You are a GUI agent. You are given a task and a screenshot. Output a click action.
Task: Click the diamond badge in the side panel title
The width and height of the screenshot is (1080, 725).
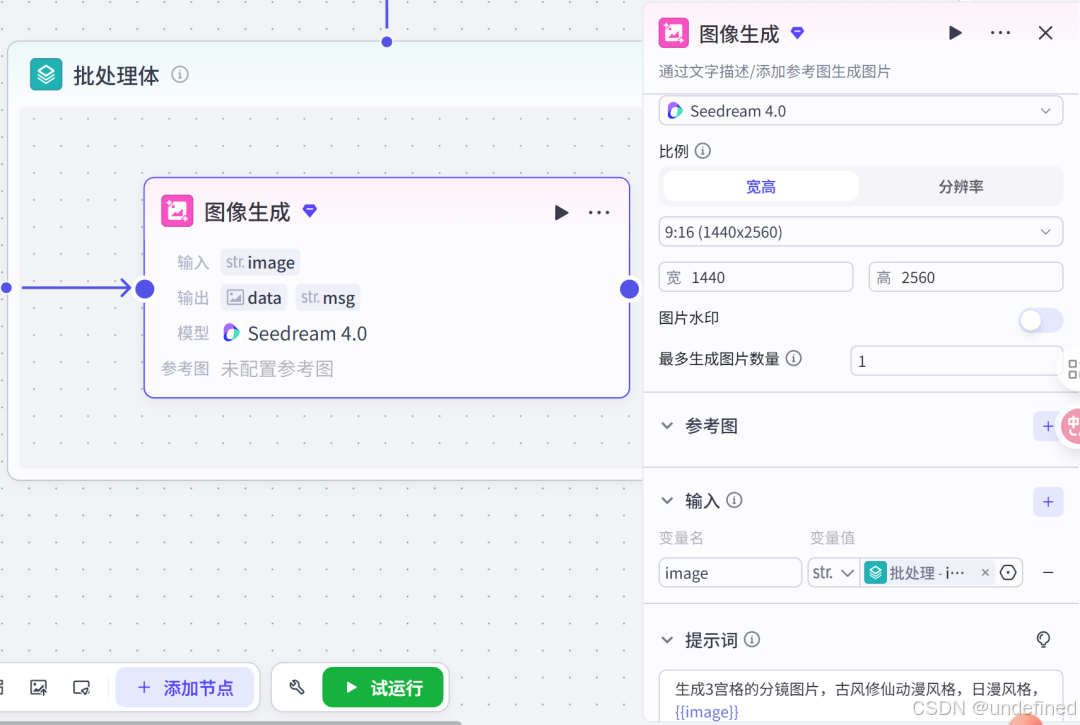coord(798,32)
